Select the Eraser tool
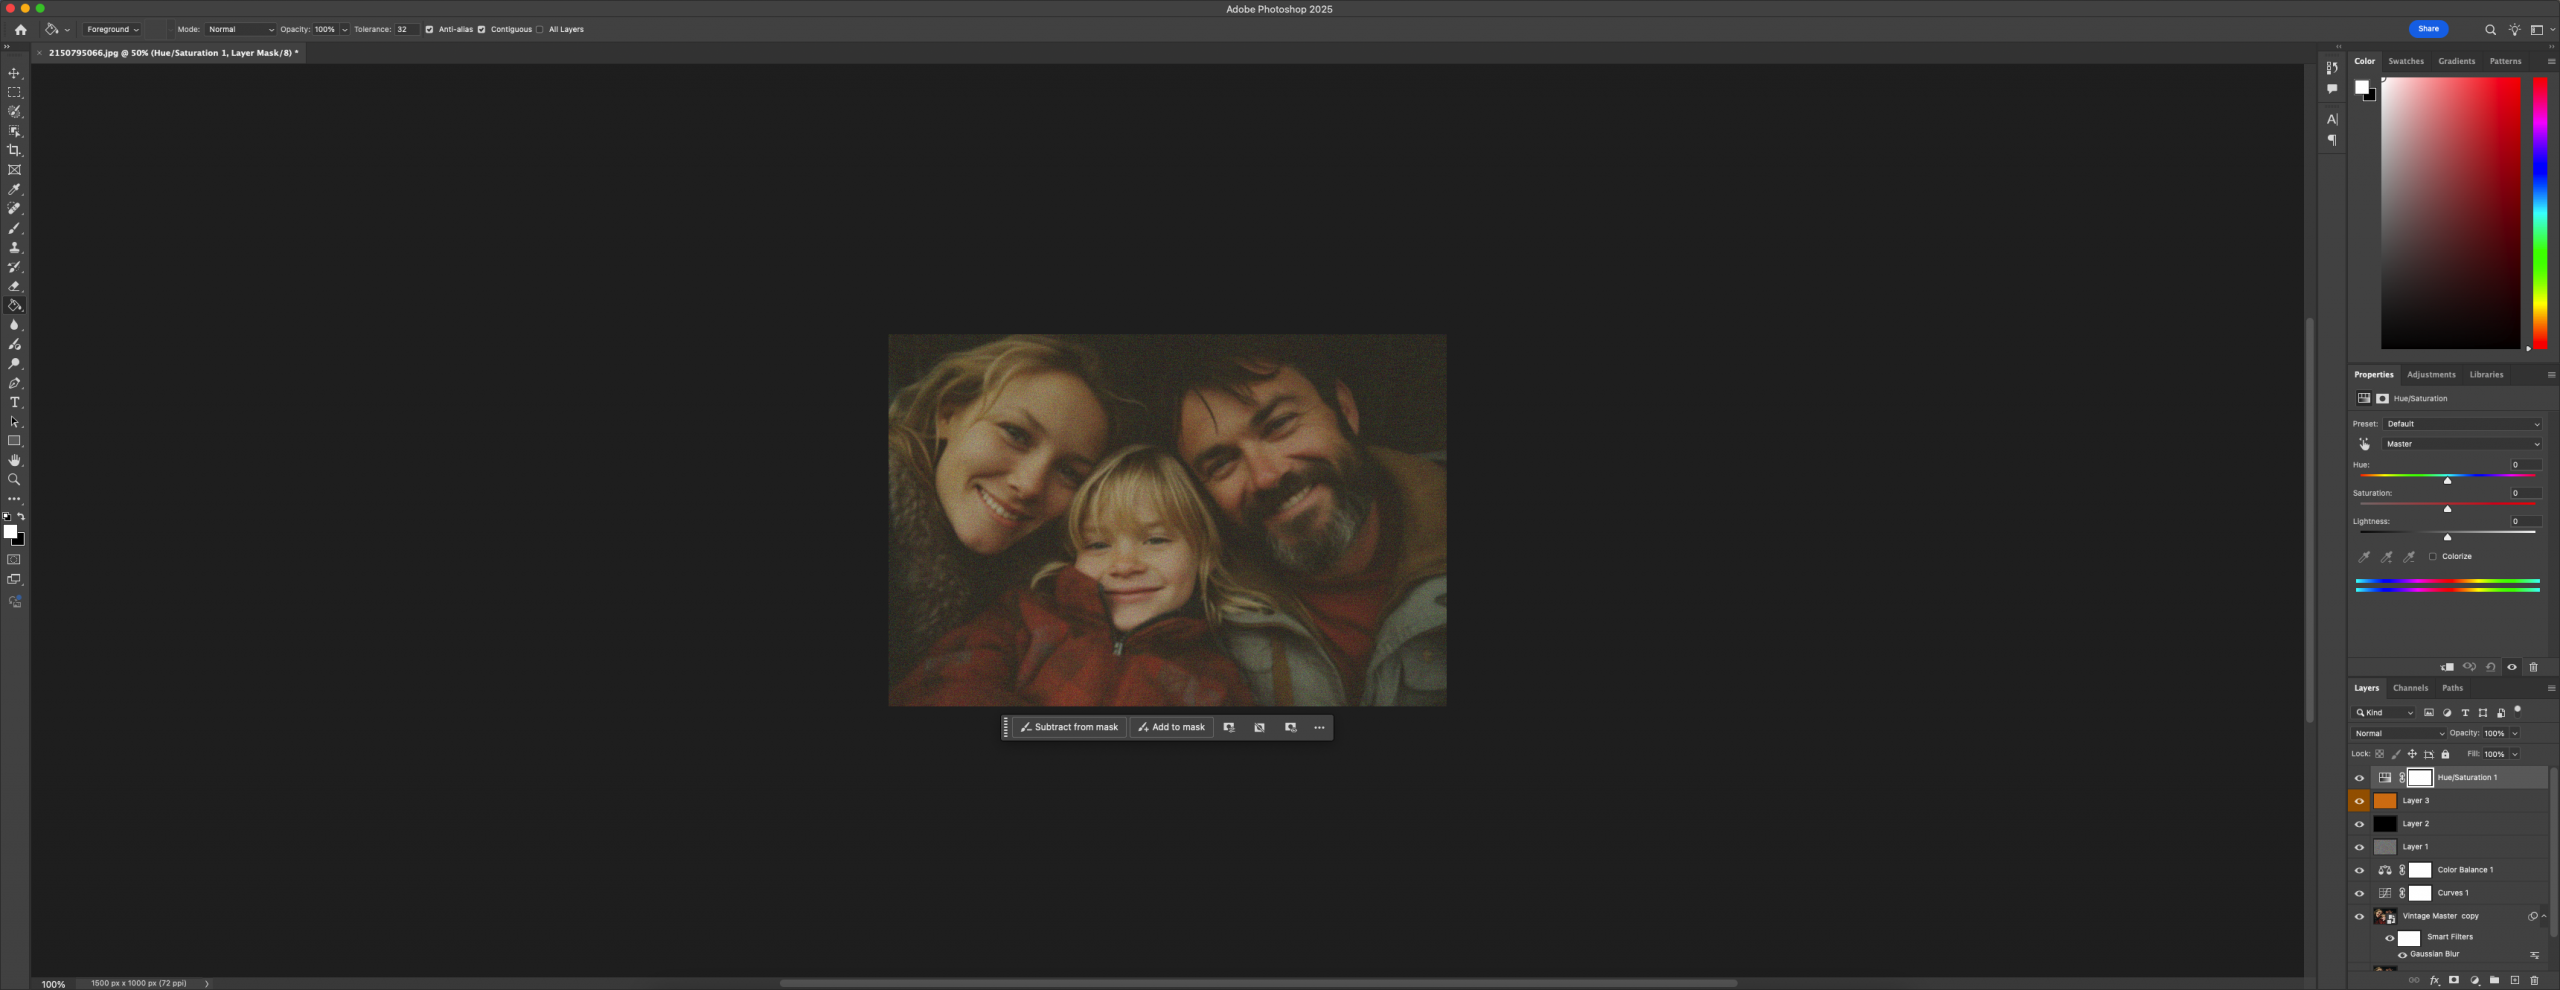Viewport: 2560px width, 990px height. 14,286
